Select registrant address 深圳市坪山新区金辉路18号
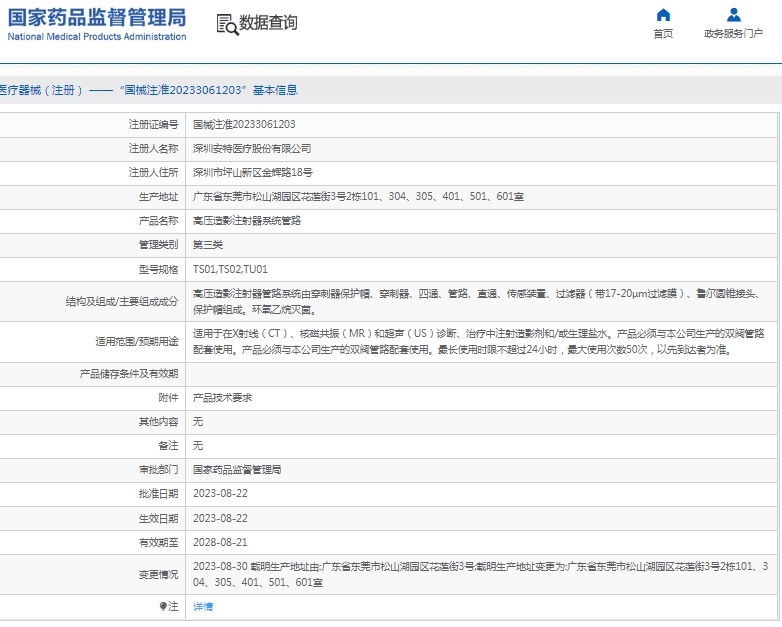Image resolution: width=782 pixels, height=627 pixels. pos(252,173)
